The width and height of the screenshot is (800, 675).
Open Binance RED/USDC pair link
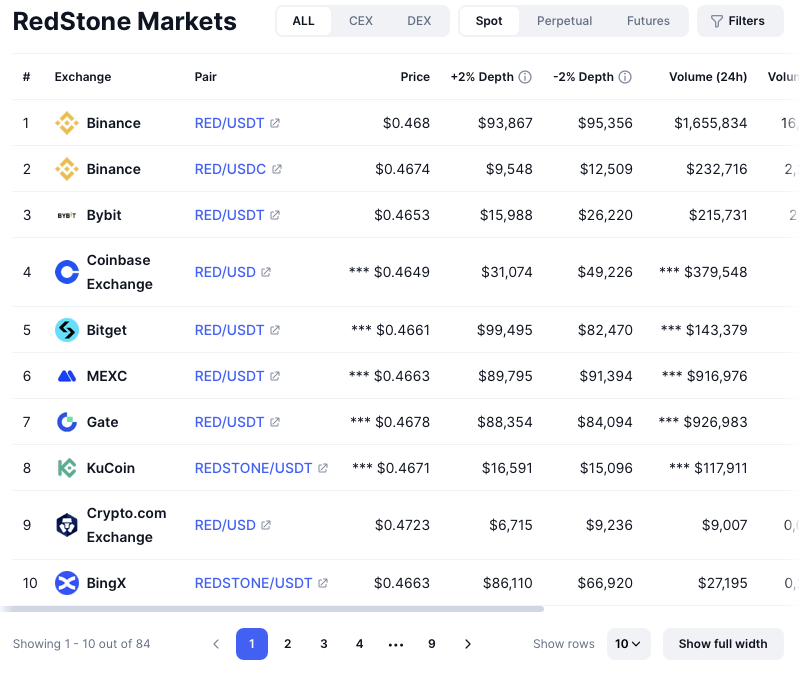click(231, 169)
